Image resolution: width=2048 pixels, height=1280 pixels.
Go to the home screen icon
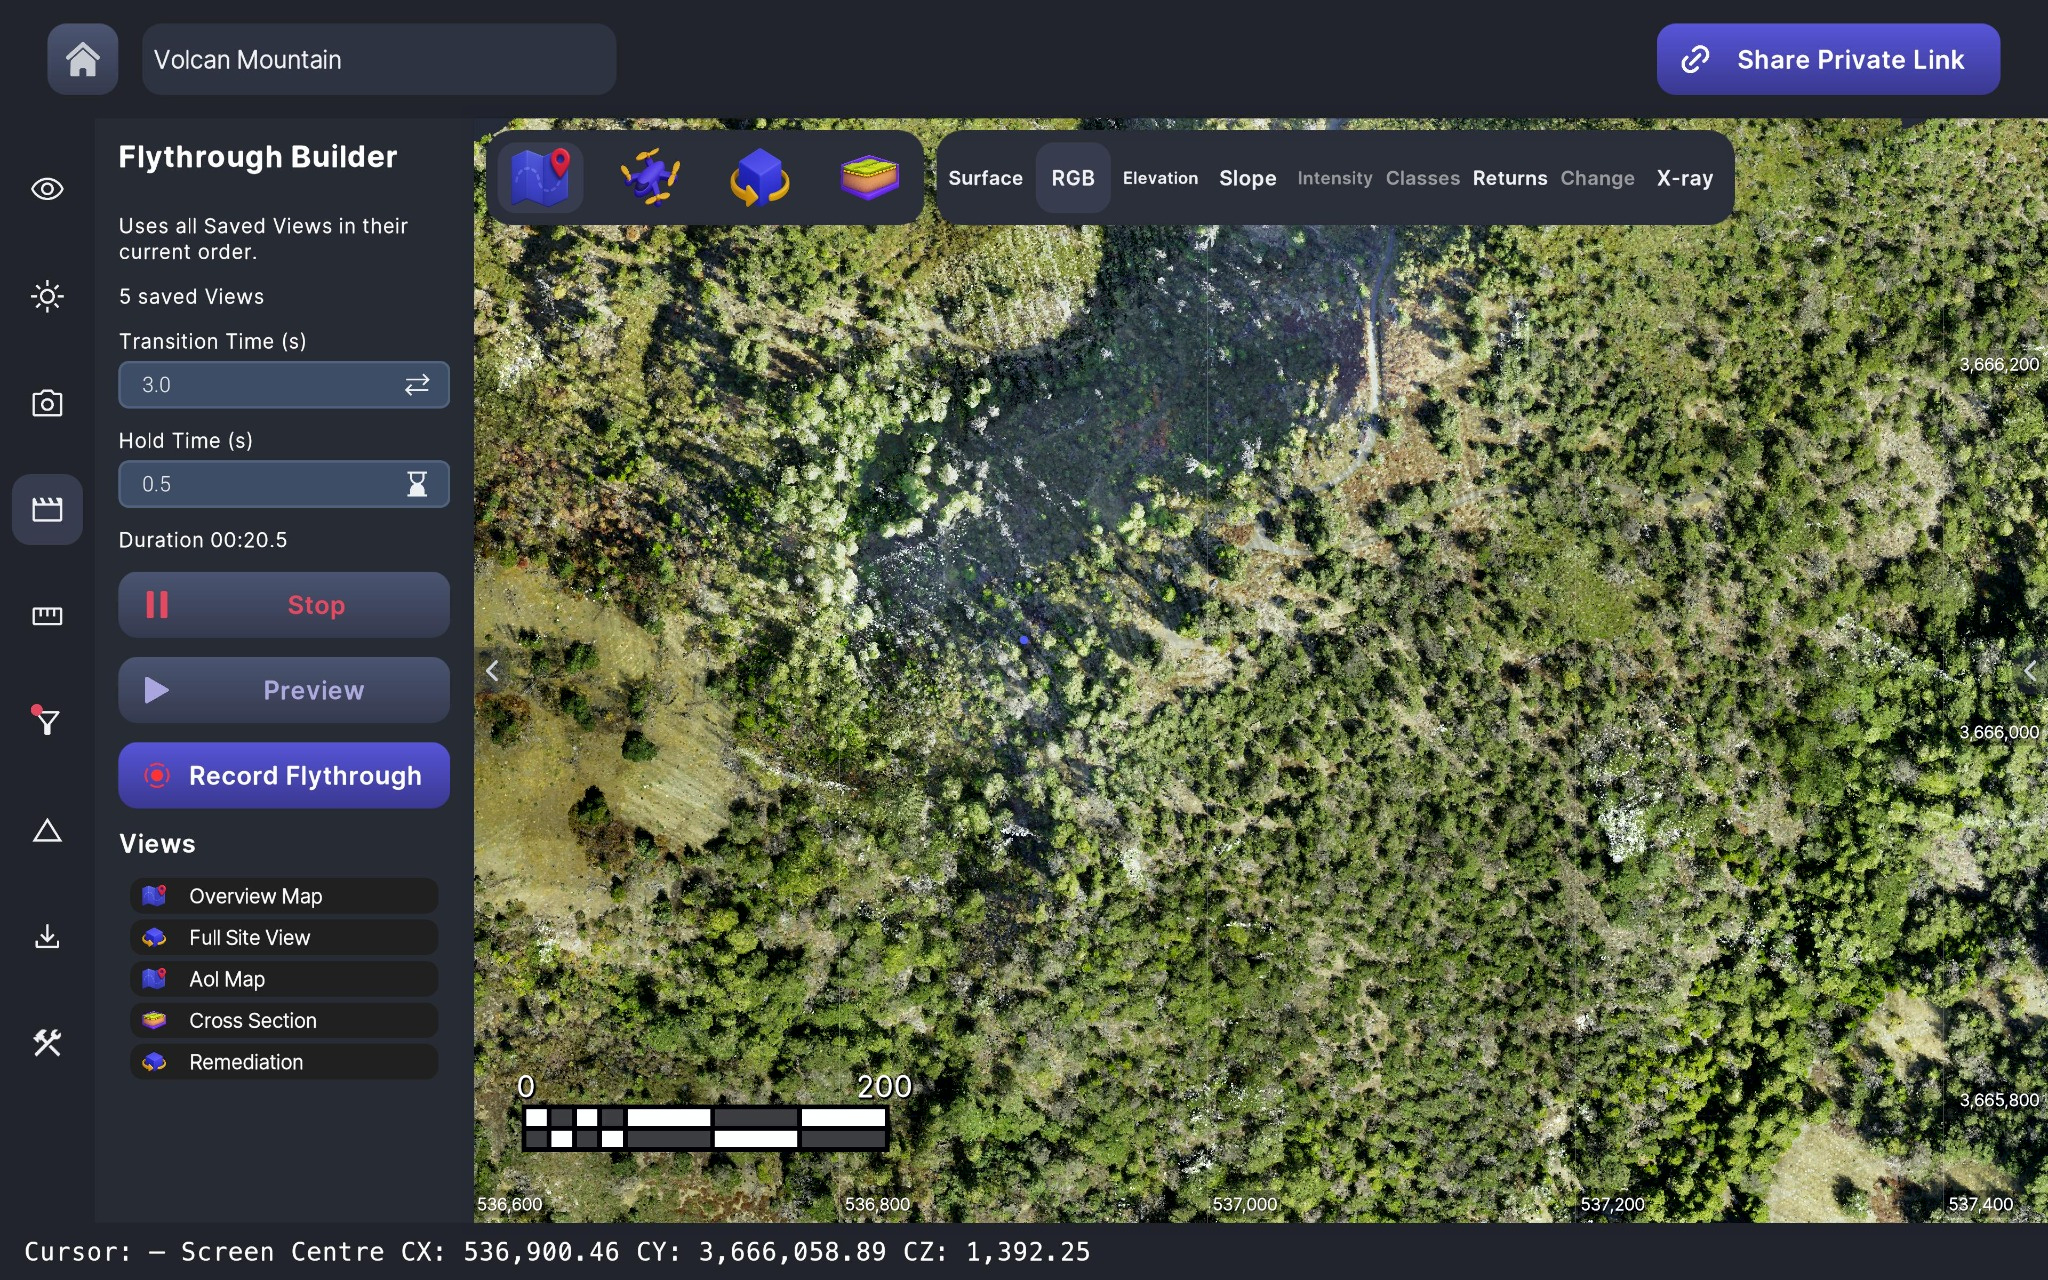pyautogui.click(x=83, y=60)
